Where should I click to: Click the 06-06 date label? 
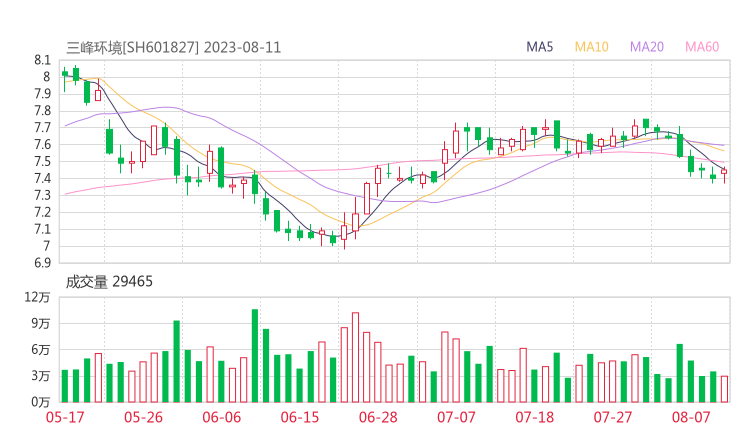coord(221,417)
